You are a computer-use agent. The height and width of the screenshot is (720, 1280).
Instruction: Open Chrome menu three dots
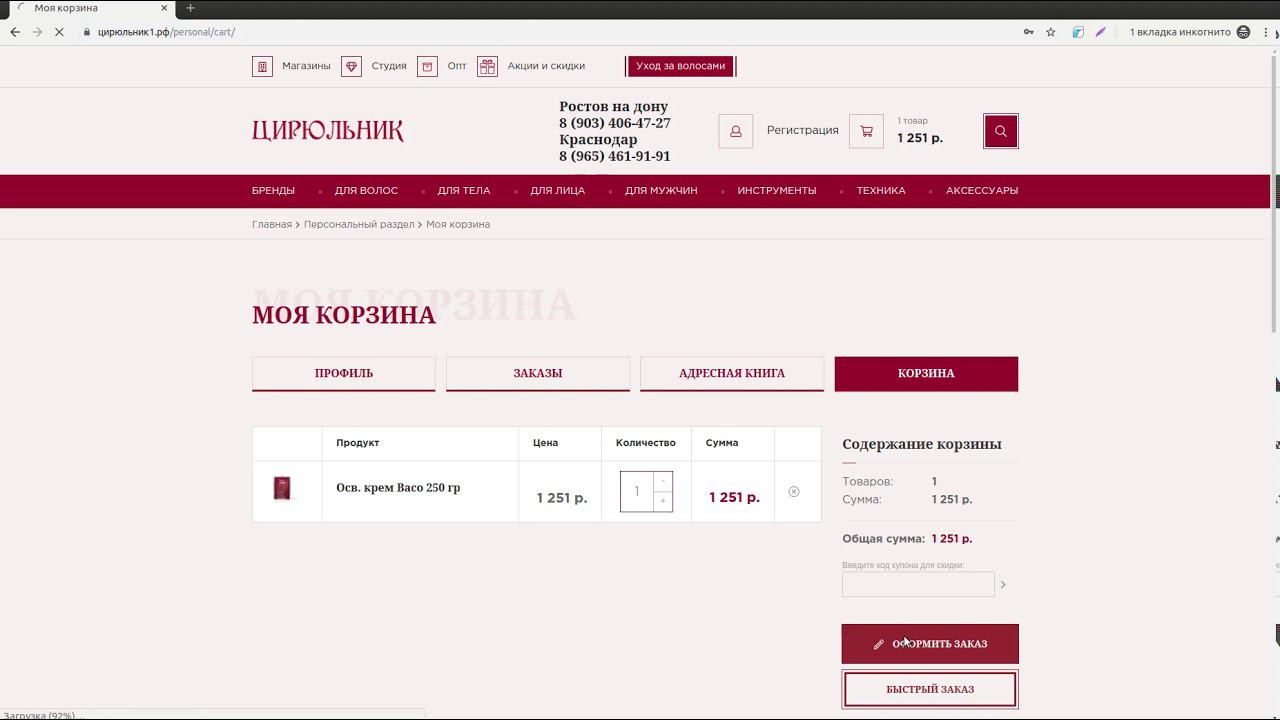[x=1266, y=32]
